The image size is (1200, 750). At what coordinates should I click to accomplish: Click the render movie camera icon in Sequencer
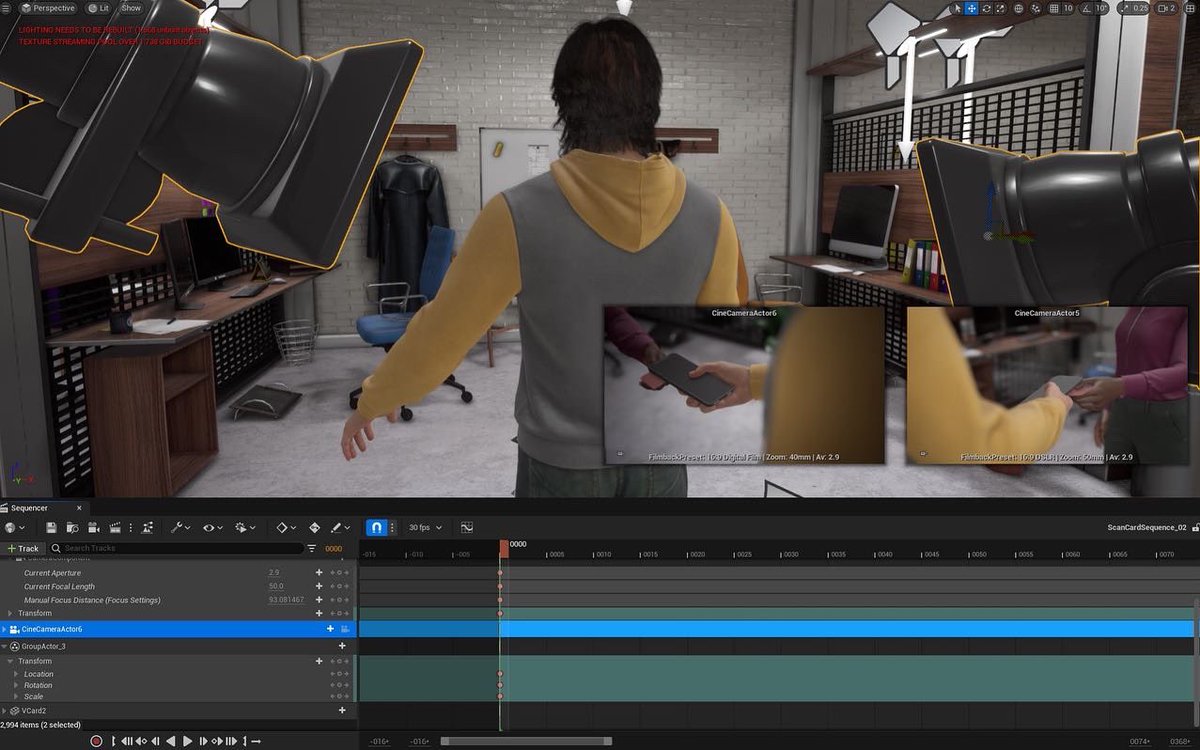[x=93, y=527]
